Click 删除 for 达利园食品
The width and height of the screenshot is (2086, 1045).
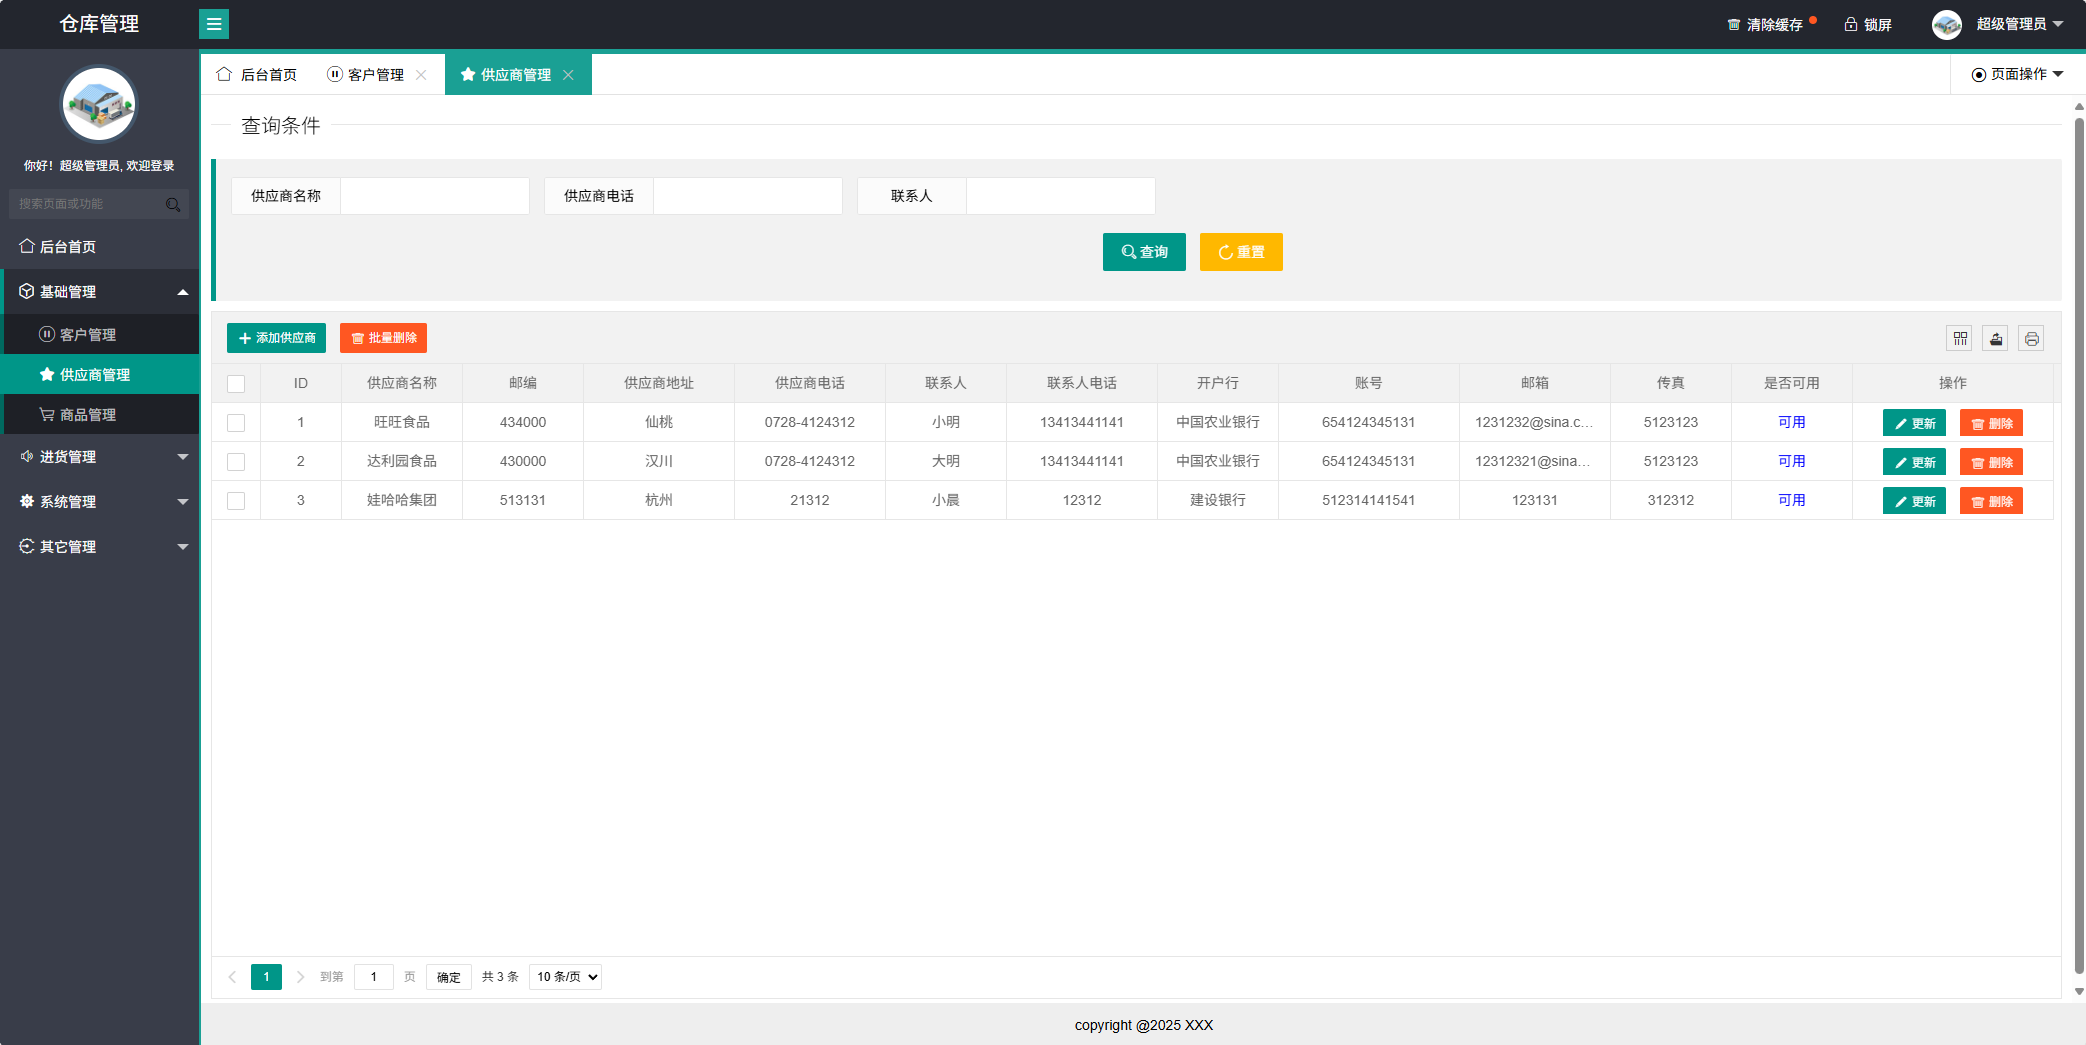click(1991, 462)
